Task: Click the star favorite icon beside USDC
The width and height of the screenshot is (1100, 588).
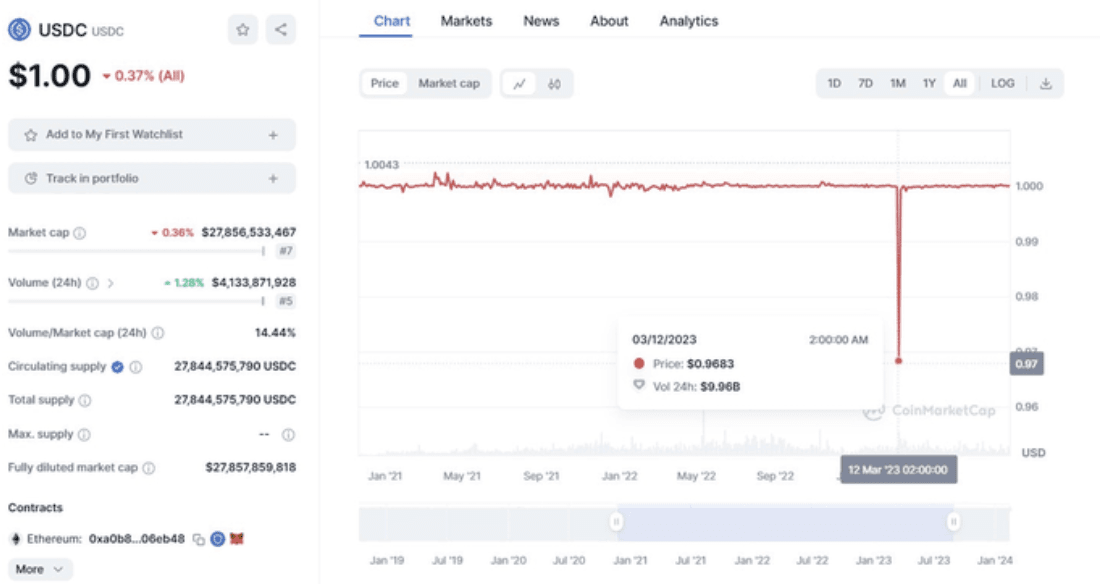Action: coord(243,29)
